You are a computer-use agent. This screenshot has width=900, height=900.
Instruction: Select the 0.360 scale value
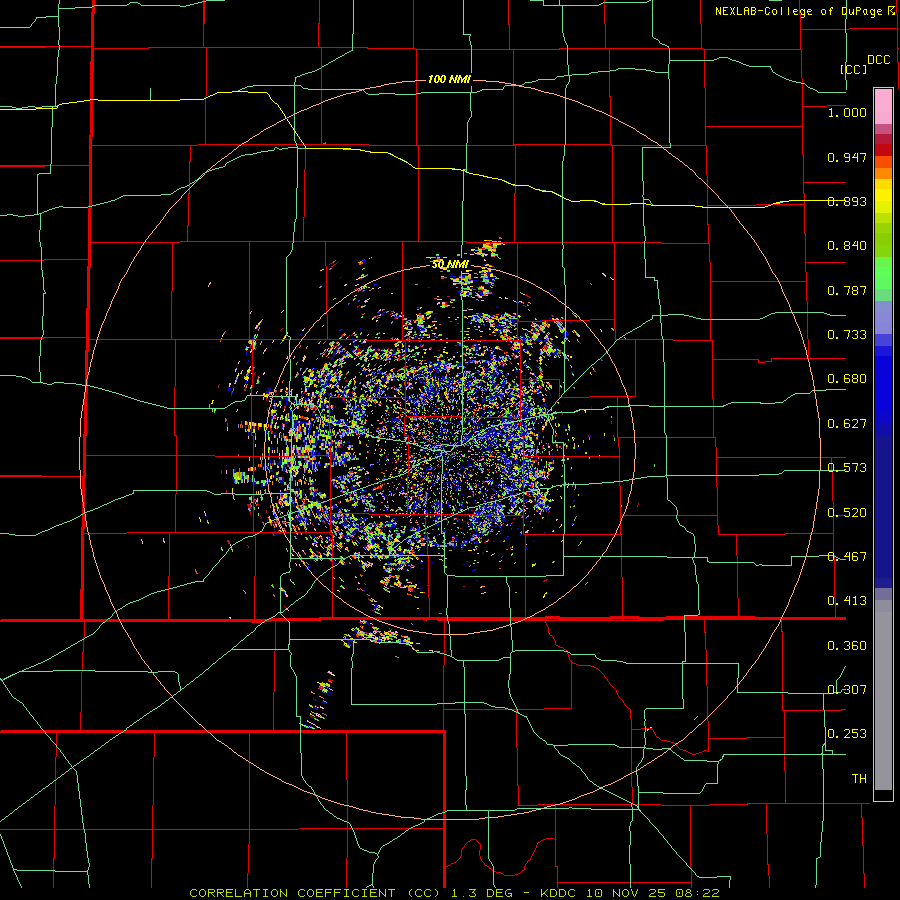(x=847, y=646)
